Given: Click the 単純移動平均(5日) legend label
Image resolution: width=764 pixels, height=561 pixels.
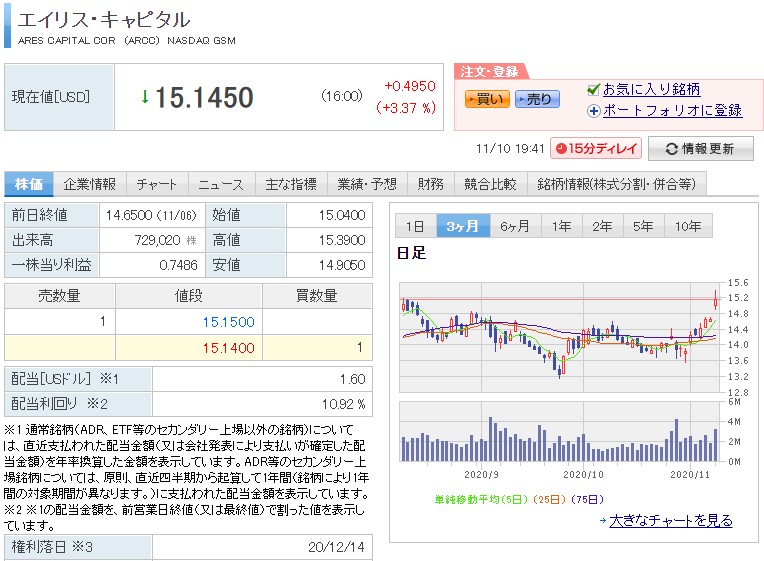Looking at the screenshot, I should [481, 500].
